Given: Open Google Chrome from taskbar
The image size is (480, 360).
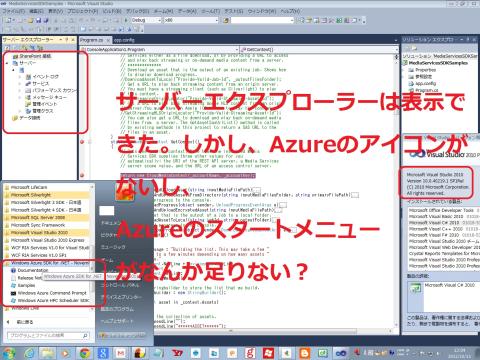Looking at the screenshot, I should coord(85,353).
